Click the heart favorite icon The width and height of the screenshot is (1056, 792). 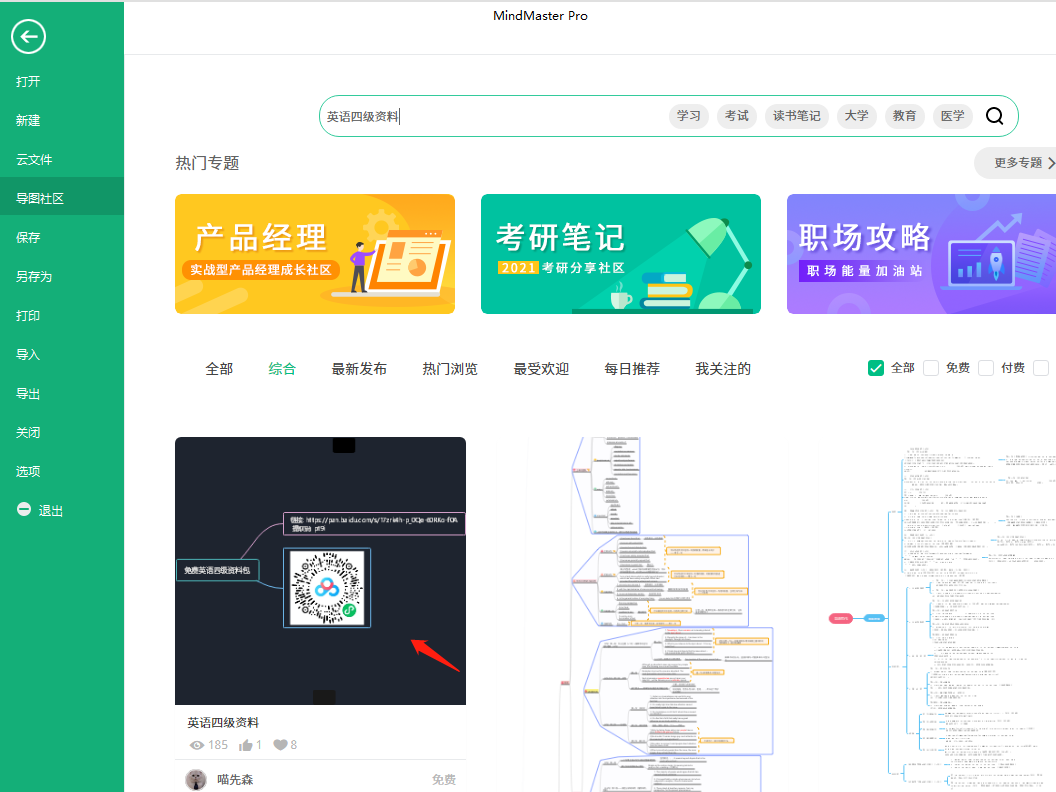pyautogui.click(x=280, y=745)
